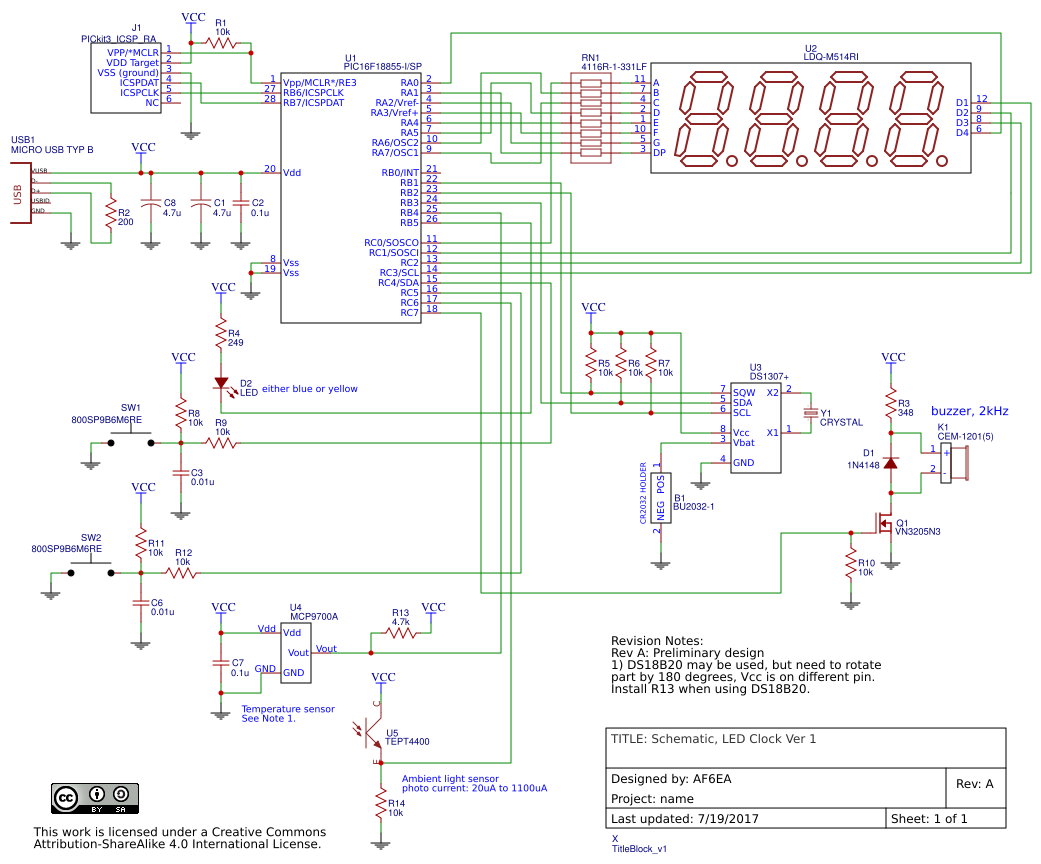Select the 1N4148 diode D1 symbol
Screen dimensions: 1041x864
891,462
